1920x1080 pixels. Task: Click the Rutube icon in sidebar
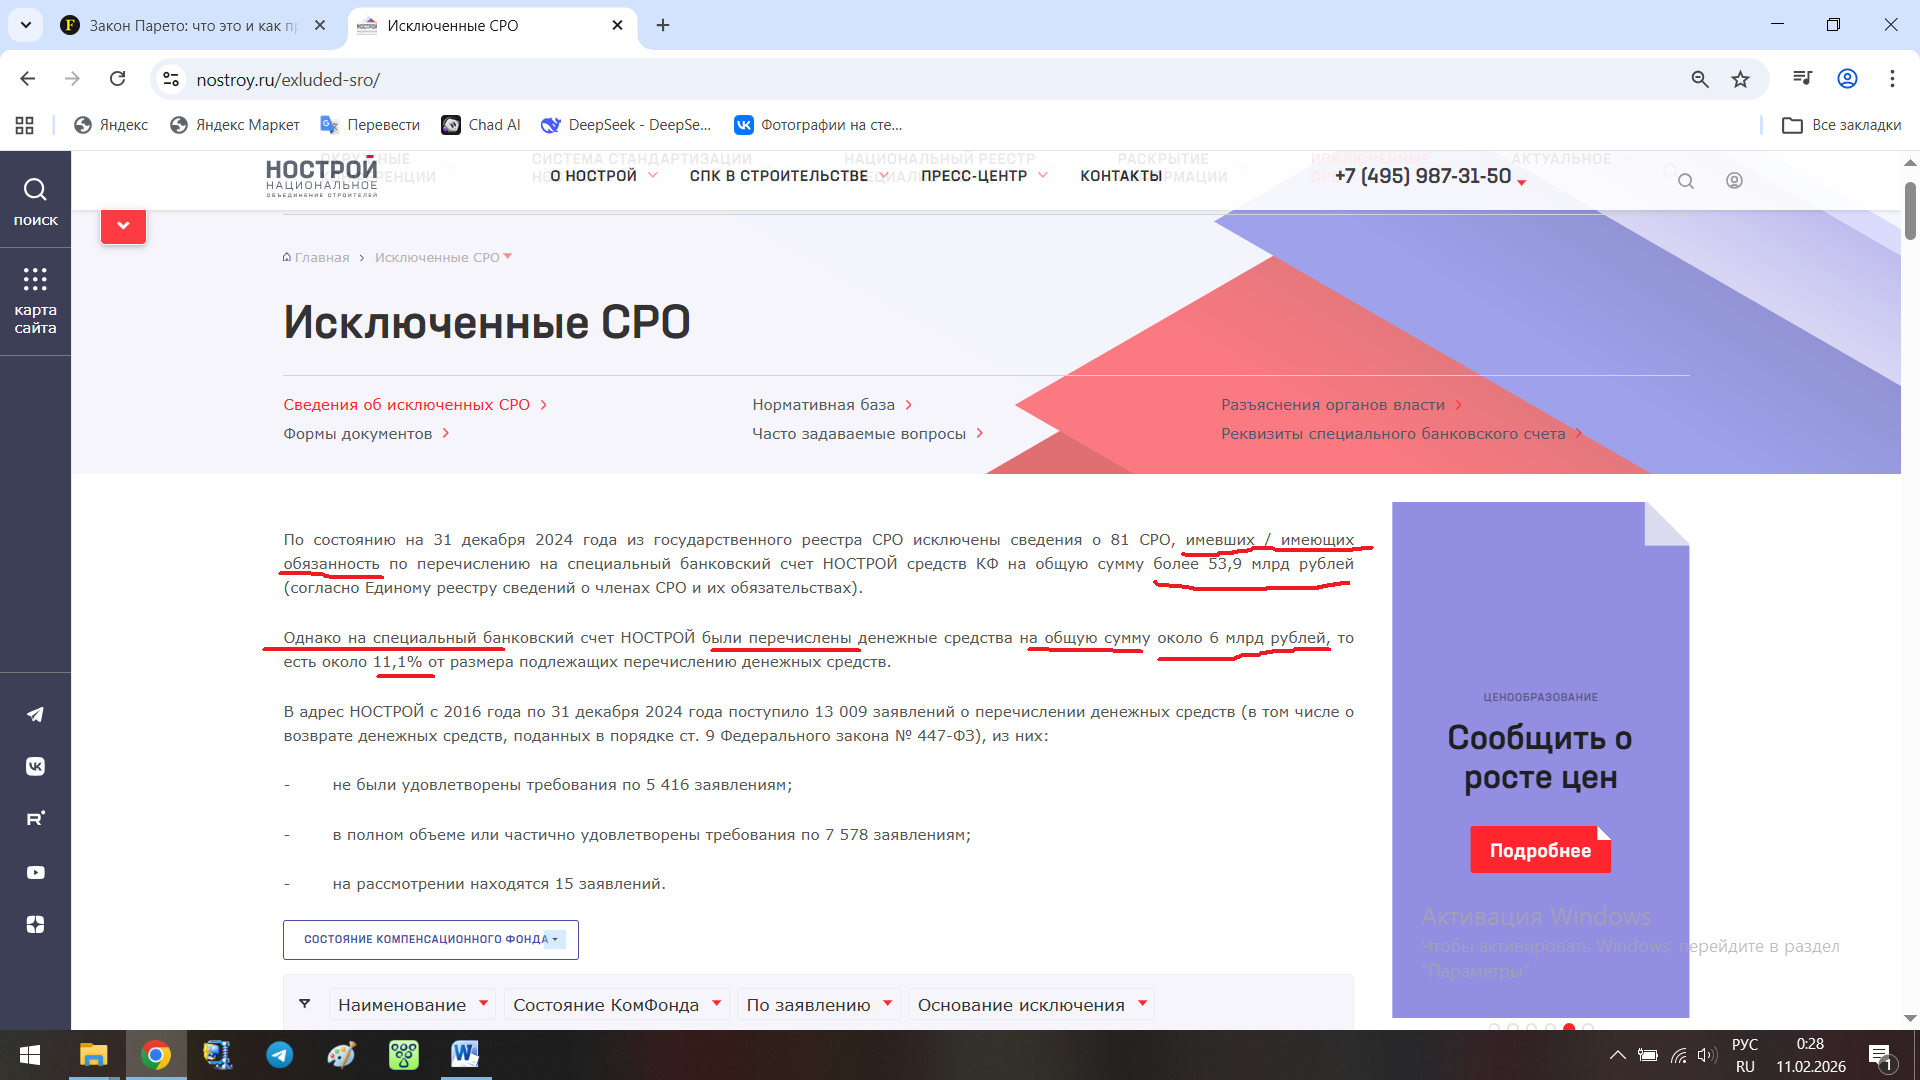[x=35, y=819]
